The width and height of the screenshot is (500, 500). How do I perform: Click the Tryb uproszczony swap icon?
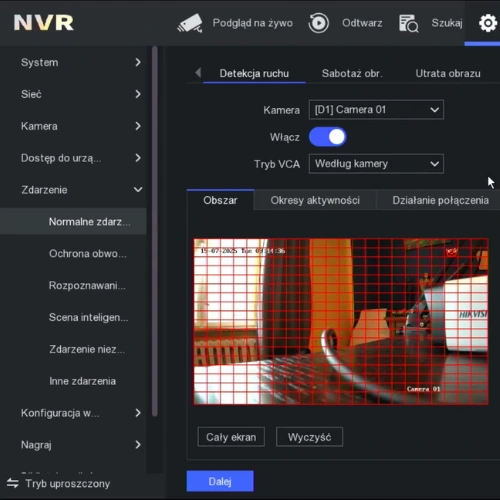[x=13, y=483]
